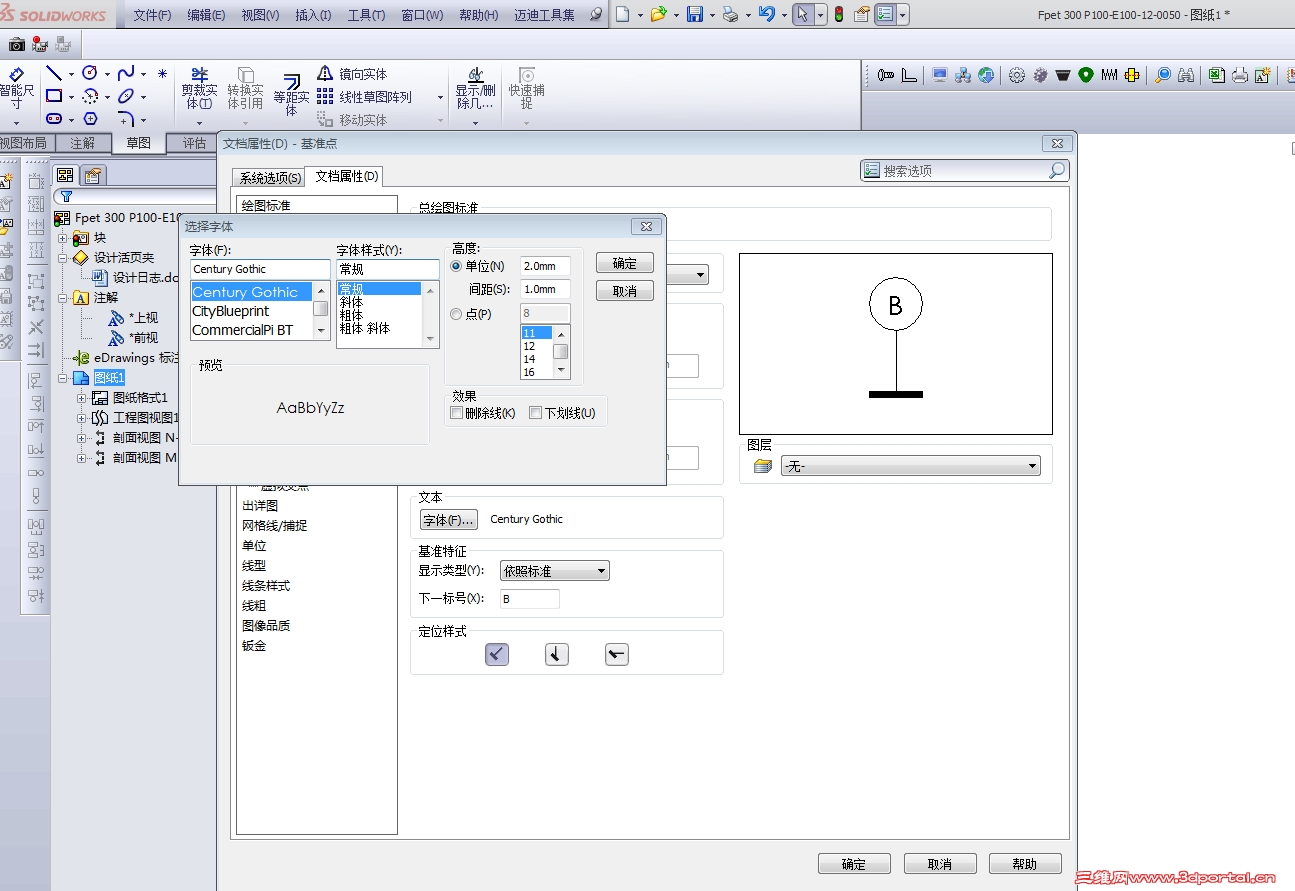This screenshot has height=891, width=1295.
Task: Switch to the 注解 command tab
Action: coord(83,143)
